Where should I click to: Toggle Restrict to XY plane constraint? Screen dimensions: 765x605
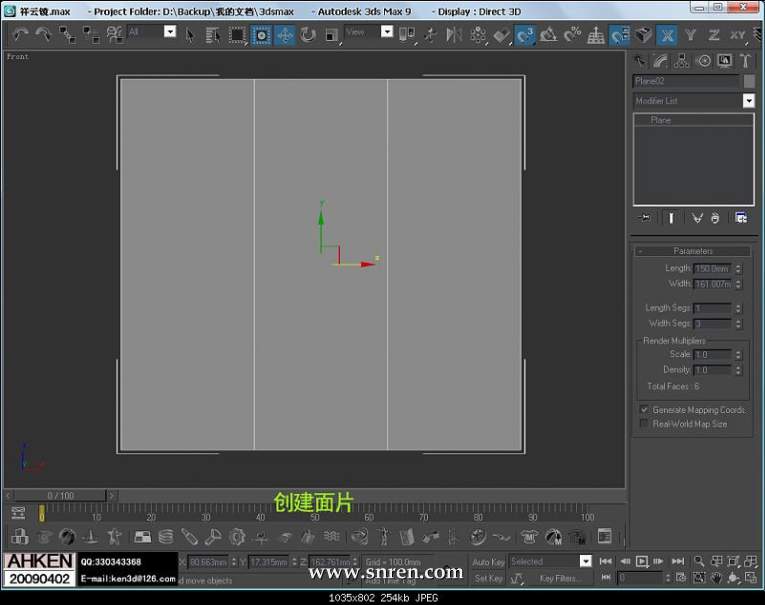pyautogui.click(x=737, y=35)
